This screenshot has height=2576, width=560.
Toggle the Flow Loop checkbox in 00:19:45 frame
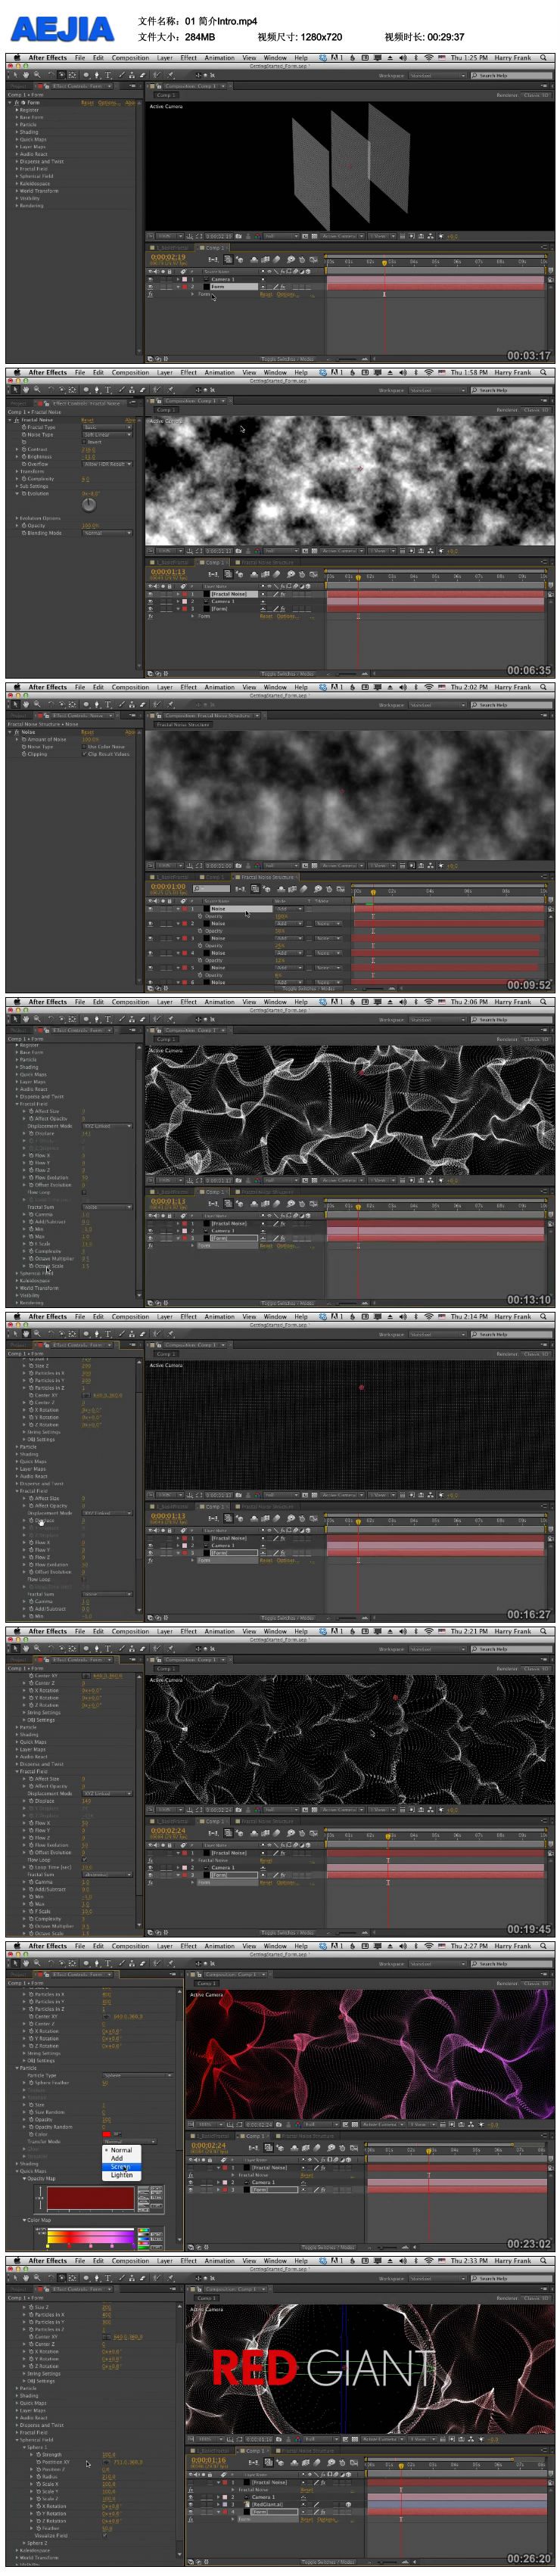84,1861
